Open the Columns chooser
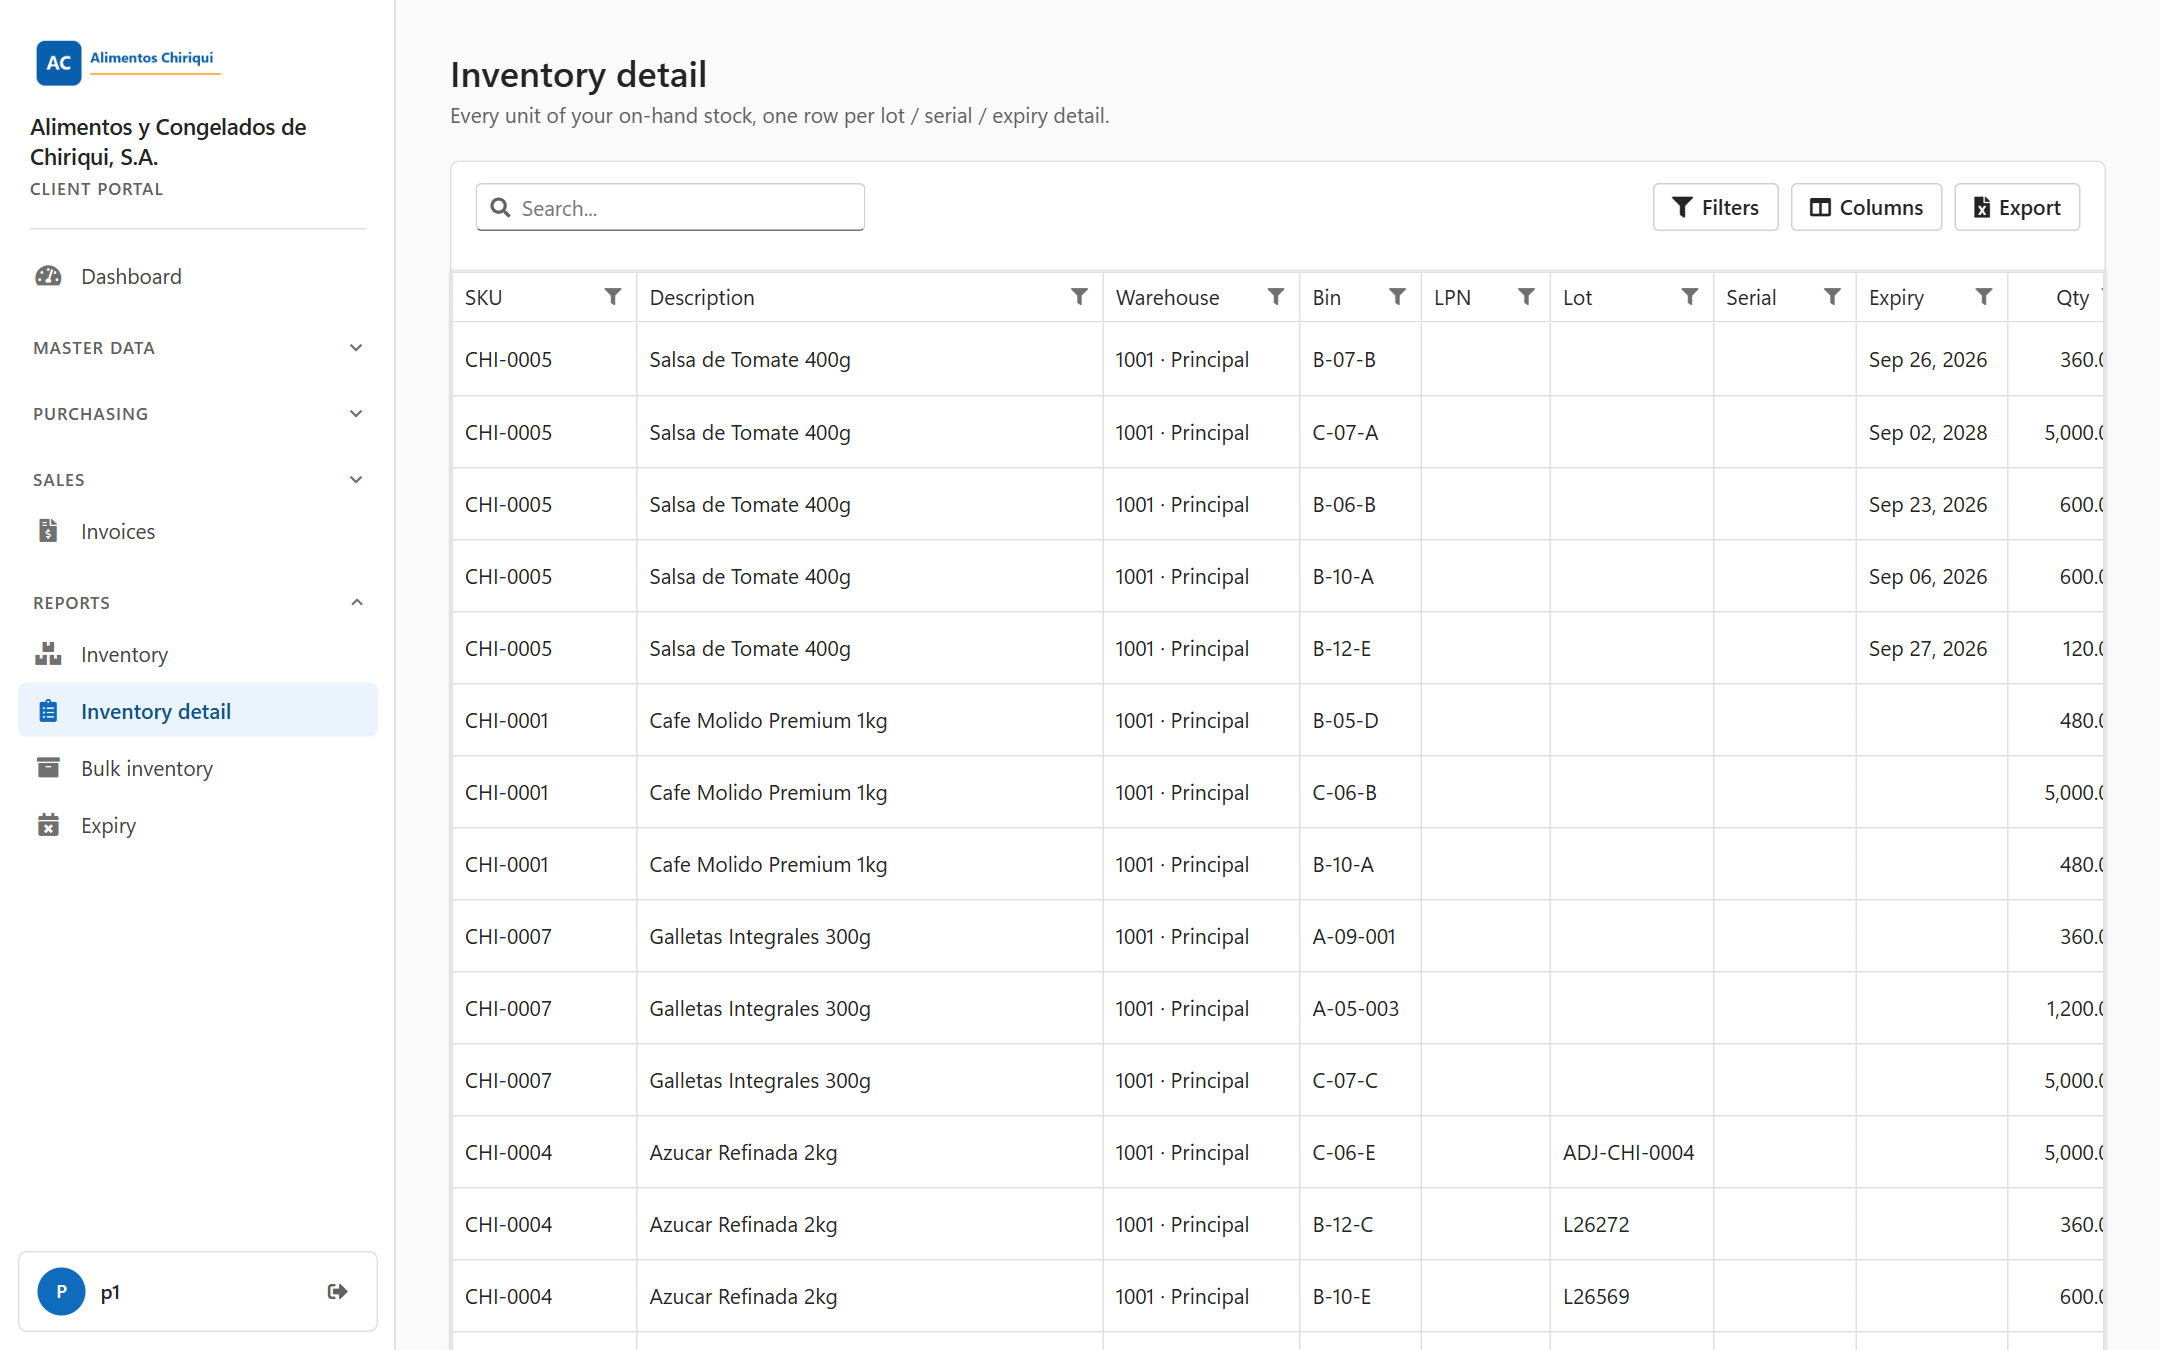The width and height of the screenshot is (2160, 1350). point(1866,207)
